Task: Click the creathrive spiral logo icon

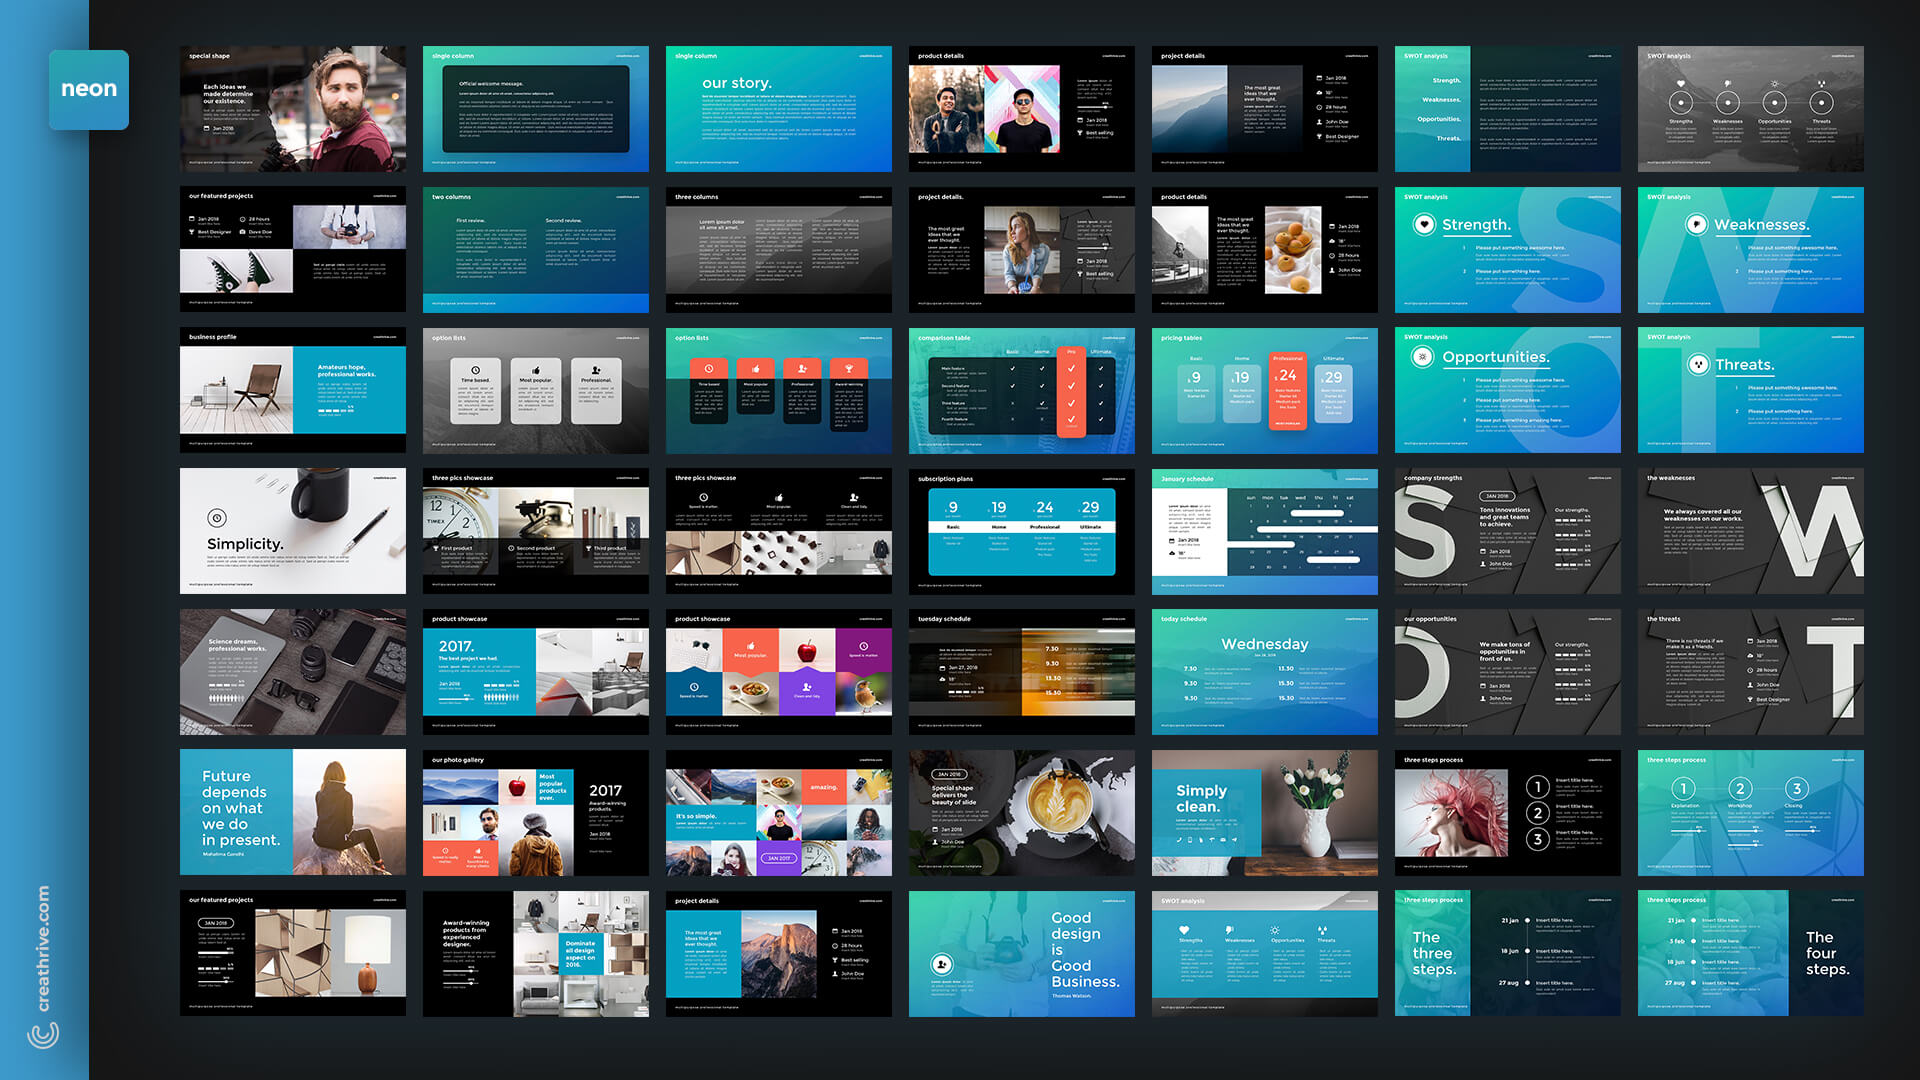Action: (43, 1036)
